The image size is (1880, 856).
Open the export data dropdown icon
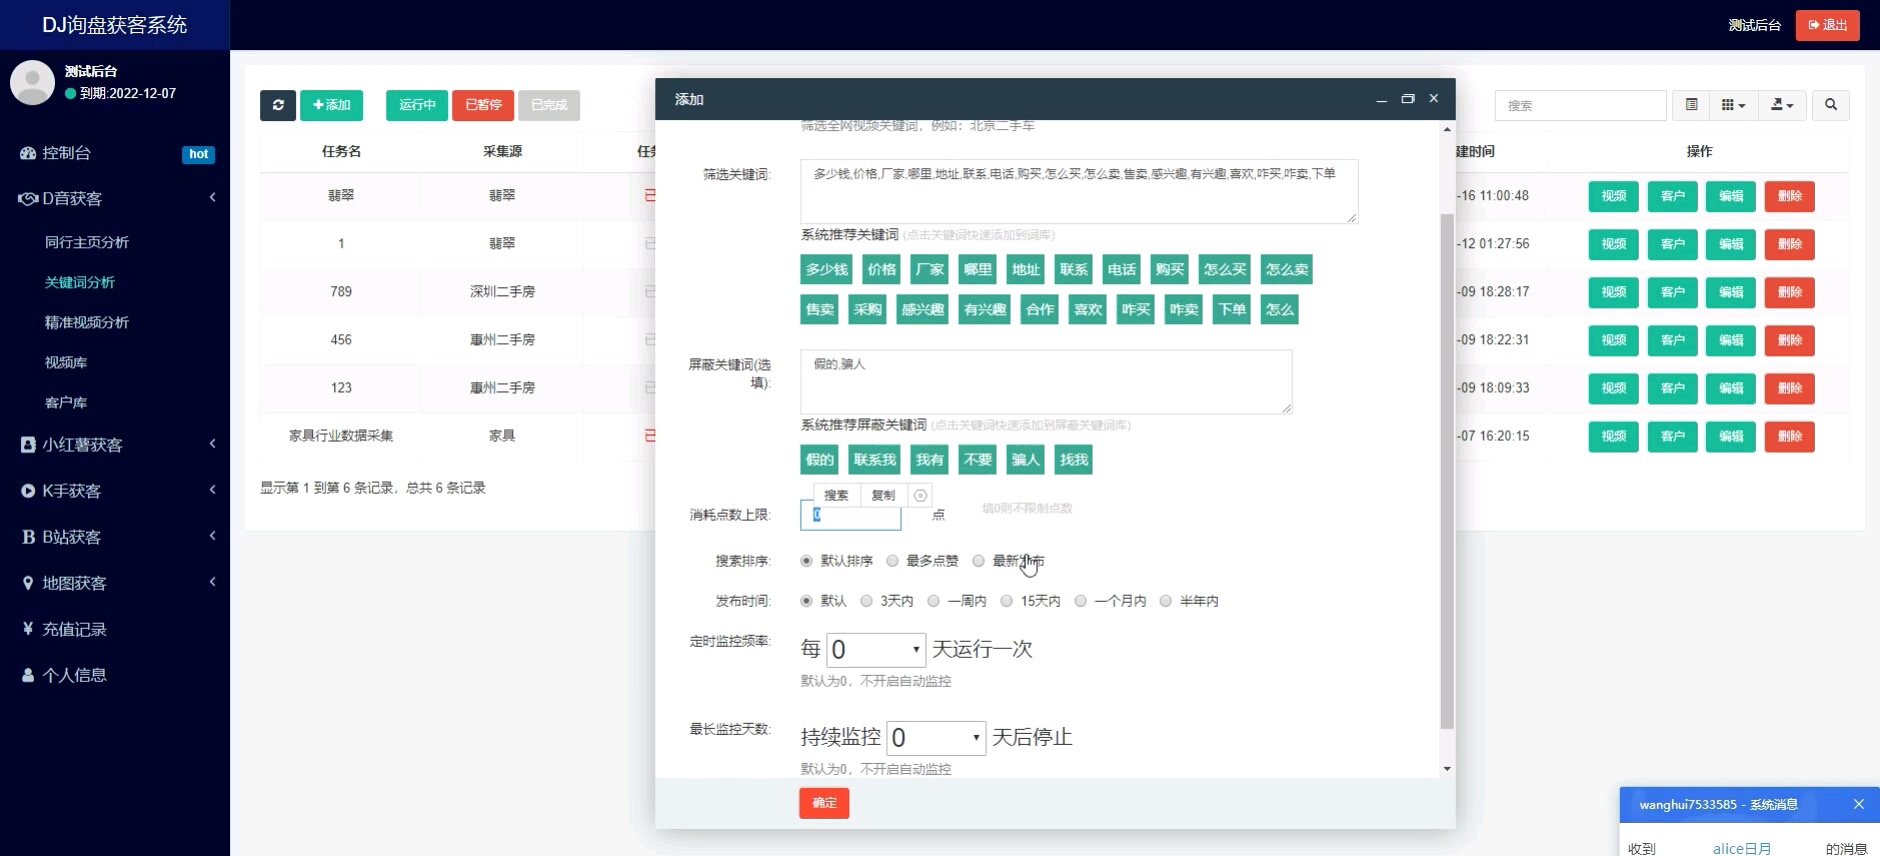point(1782,105)
